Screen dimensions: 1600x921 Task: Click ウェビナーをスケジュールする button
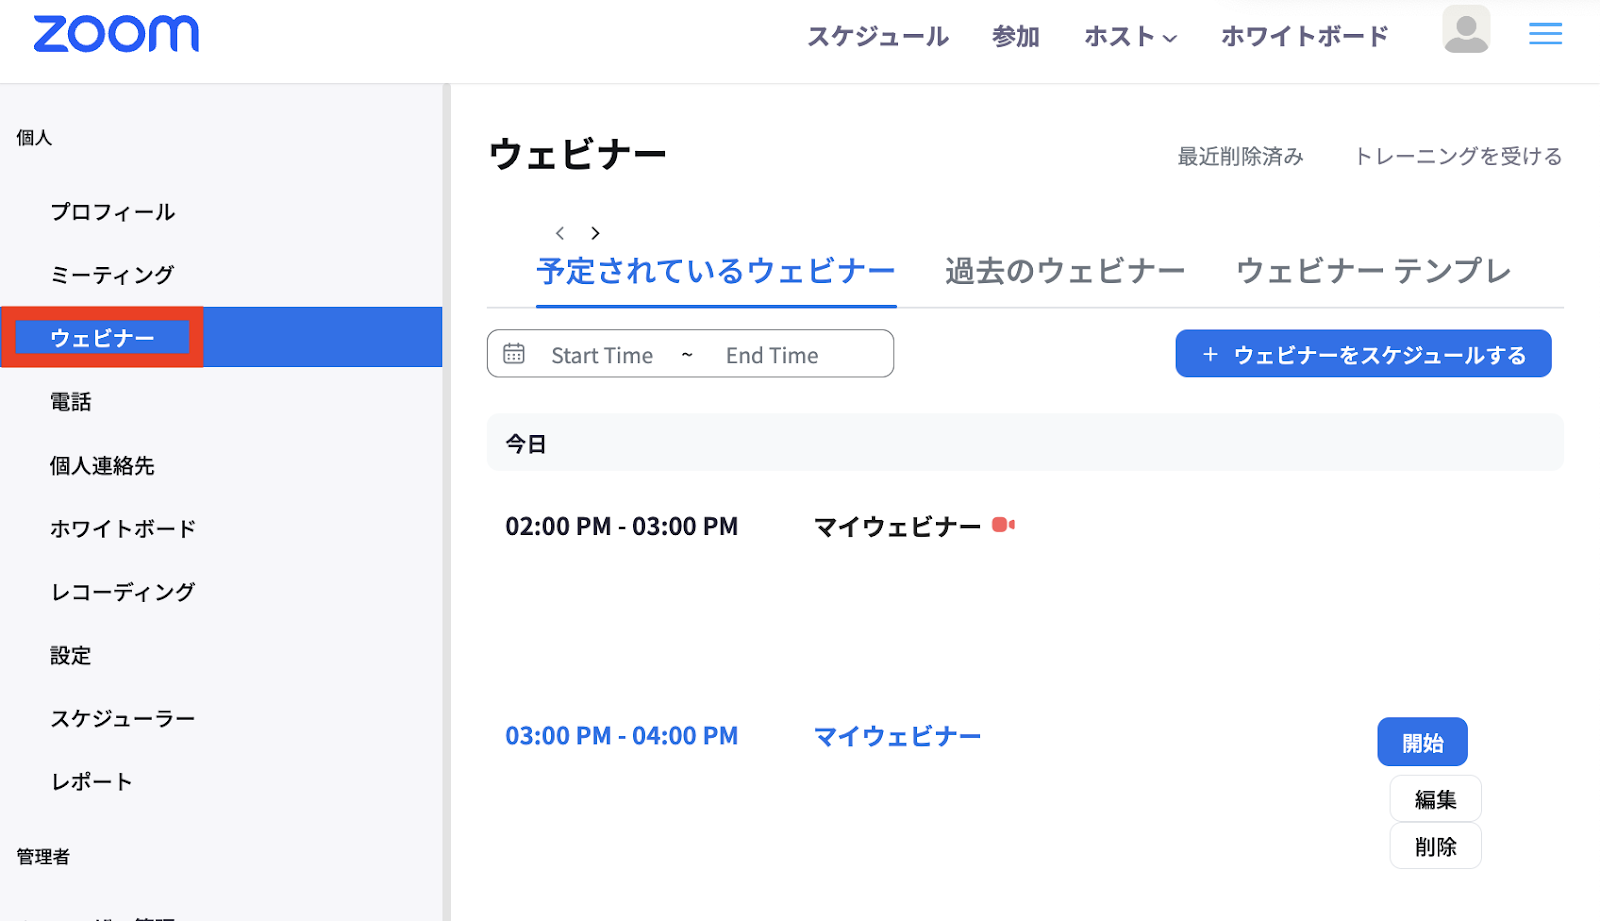click(x=1363, y=354)
